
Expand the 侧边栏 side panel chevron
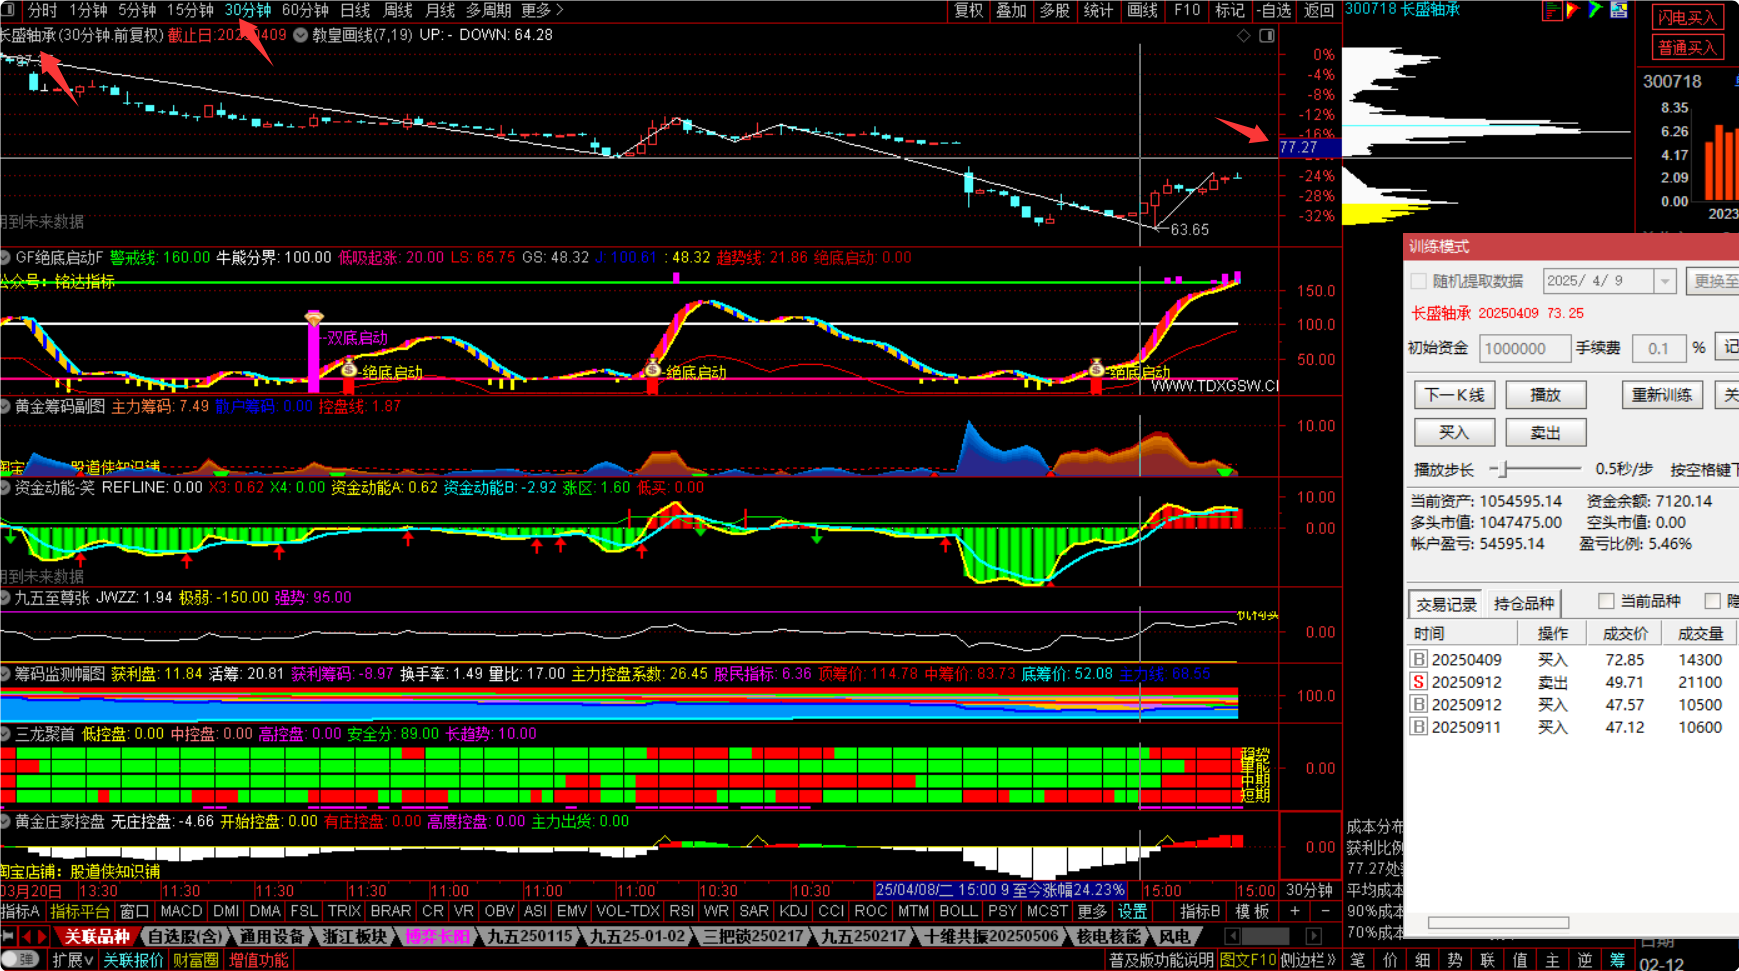pyautogui.click(x=1309, y=960)
